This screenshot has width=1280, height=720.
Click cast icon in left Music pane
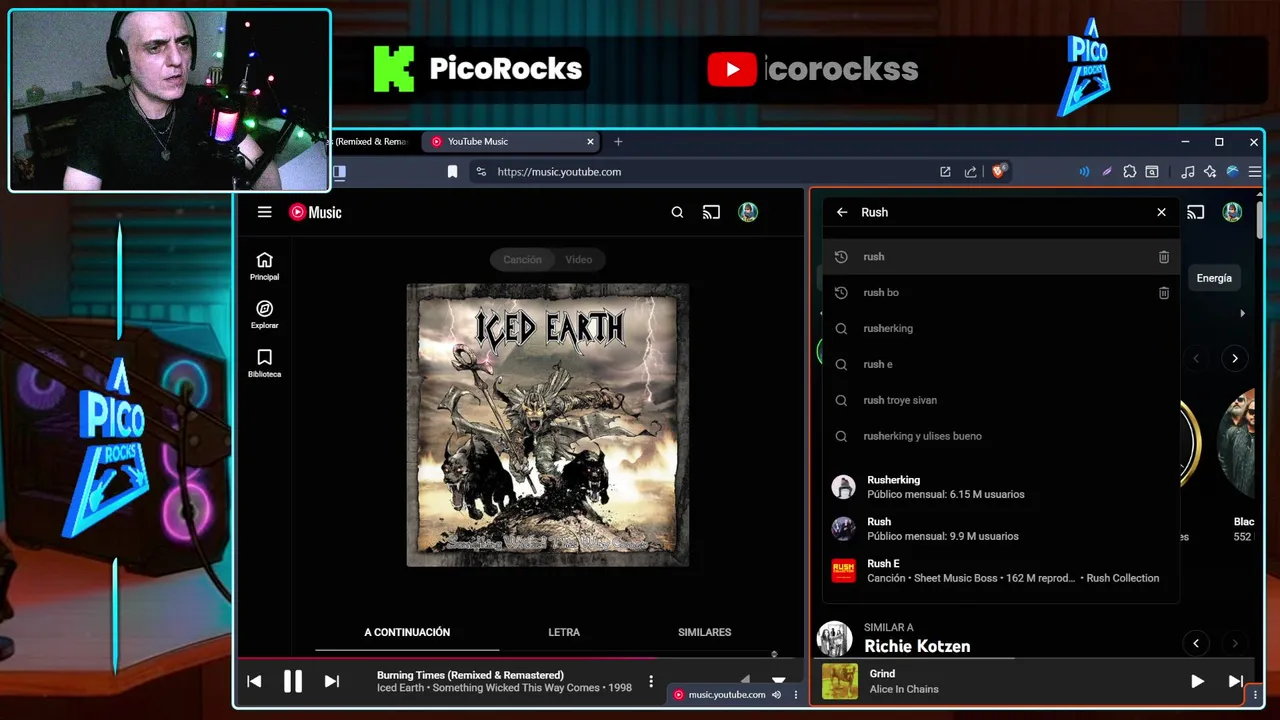click(711, 212)
